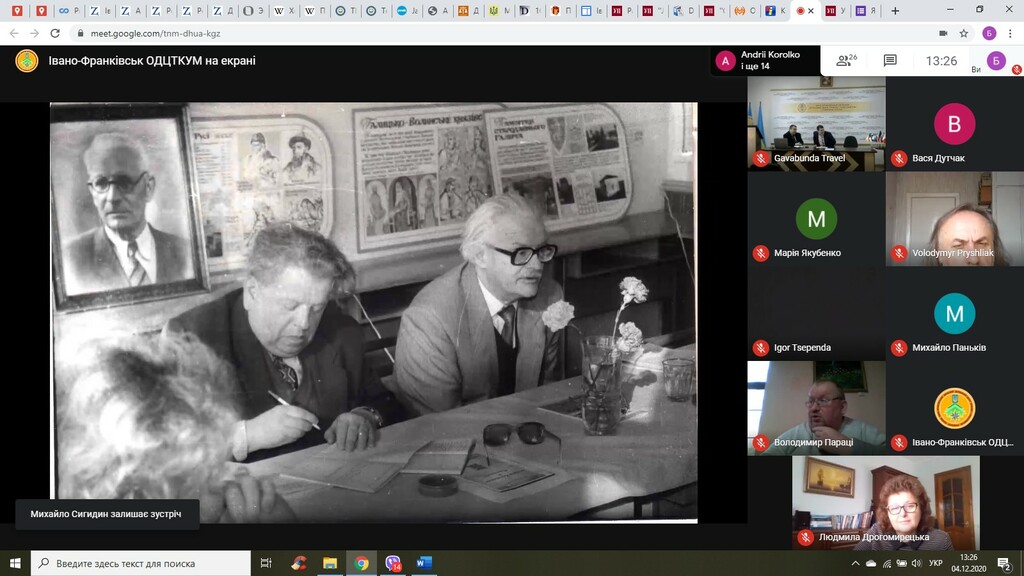Screen dimensions: 1024x576
Task: Bookmark this page with the star icon
Action: [x=964, y=33]
